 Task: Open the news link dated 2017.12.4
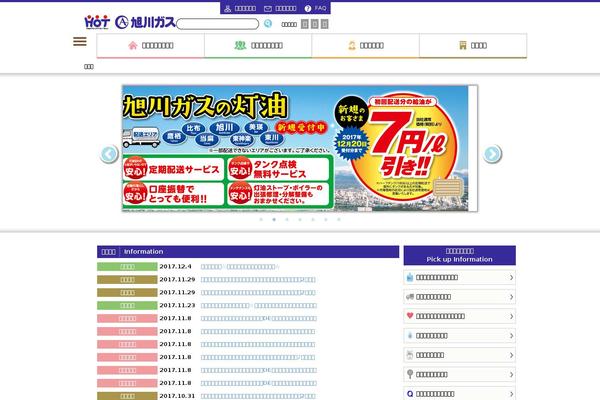point(240,267)
